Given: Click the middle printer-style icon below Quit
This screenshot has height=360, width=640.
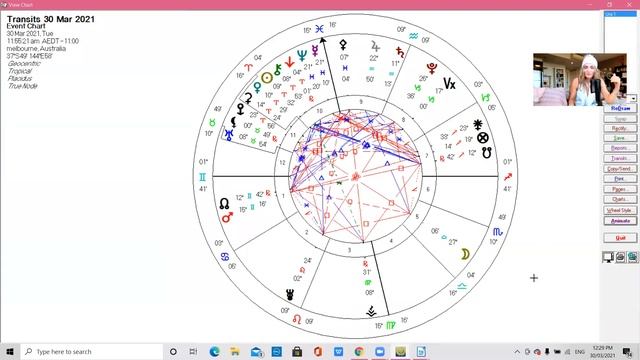Looking at the screenshot, I should pos(620,257).
